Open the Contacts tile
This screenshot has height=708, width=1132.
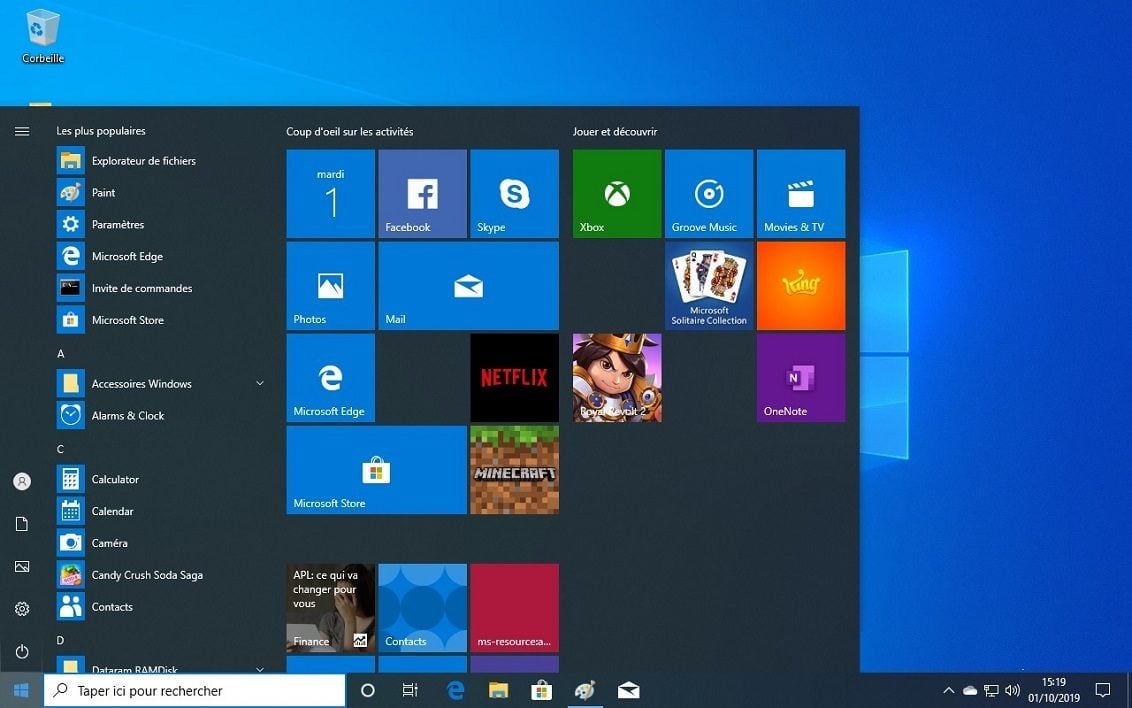(422, 608)
